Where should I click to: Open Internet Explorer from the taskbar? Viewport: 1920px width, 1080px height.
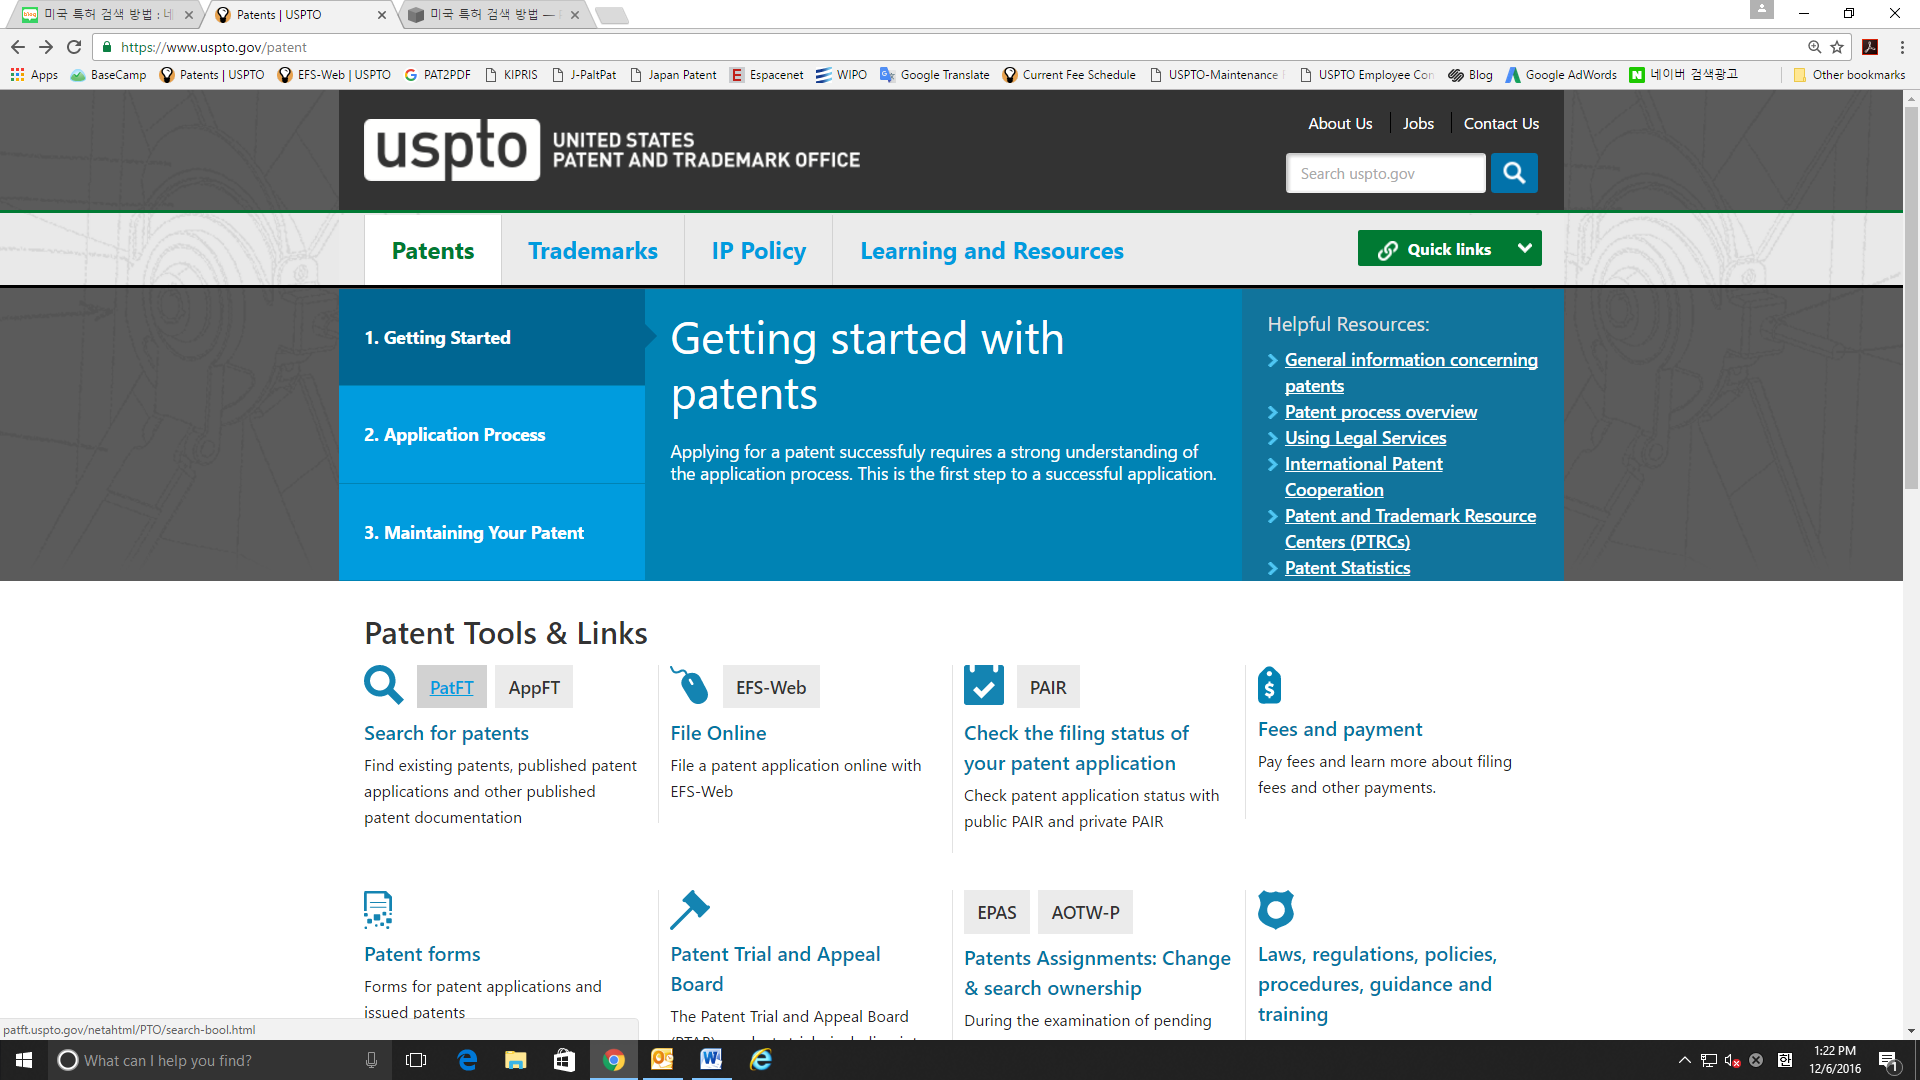coord(761,1060)
